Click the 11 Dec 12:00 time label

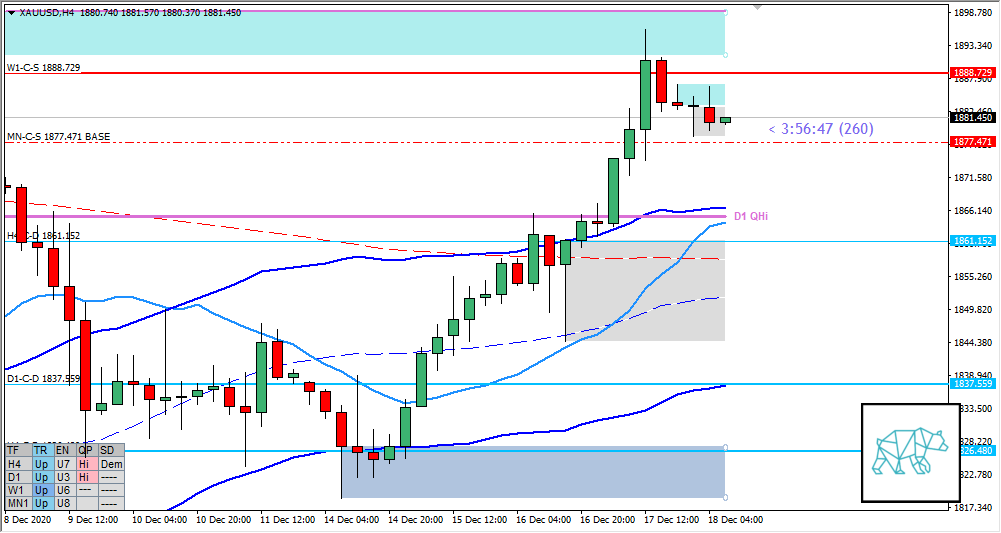[x=287, y=520]
